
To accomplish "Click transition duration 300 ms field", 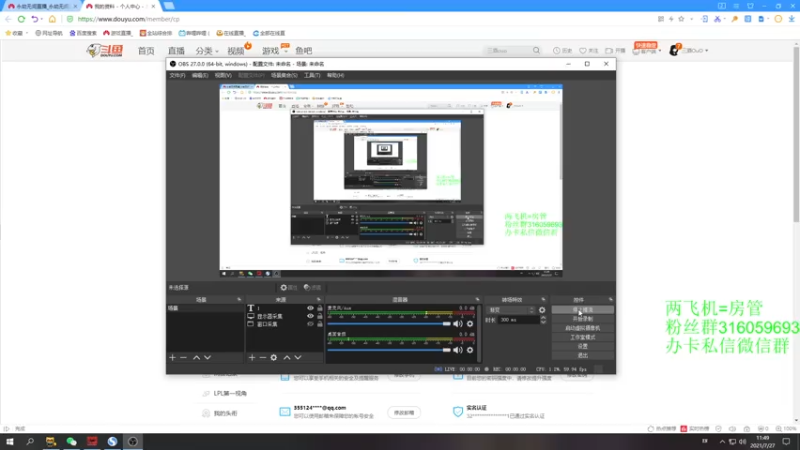I will [517, 320].
